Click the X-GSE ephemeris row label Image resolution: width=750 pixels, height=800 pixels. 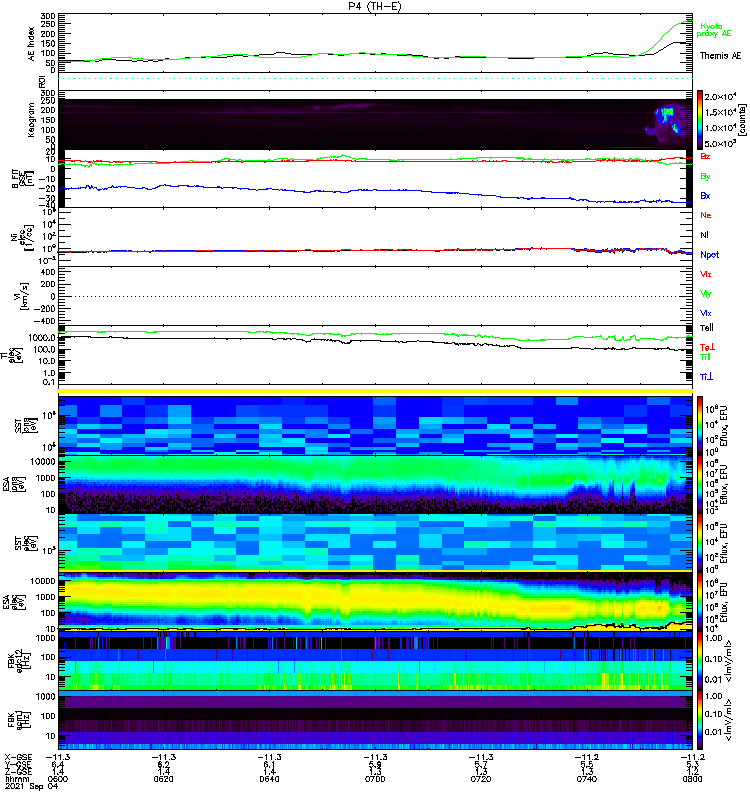point(18,757)
